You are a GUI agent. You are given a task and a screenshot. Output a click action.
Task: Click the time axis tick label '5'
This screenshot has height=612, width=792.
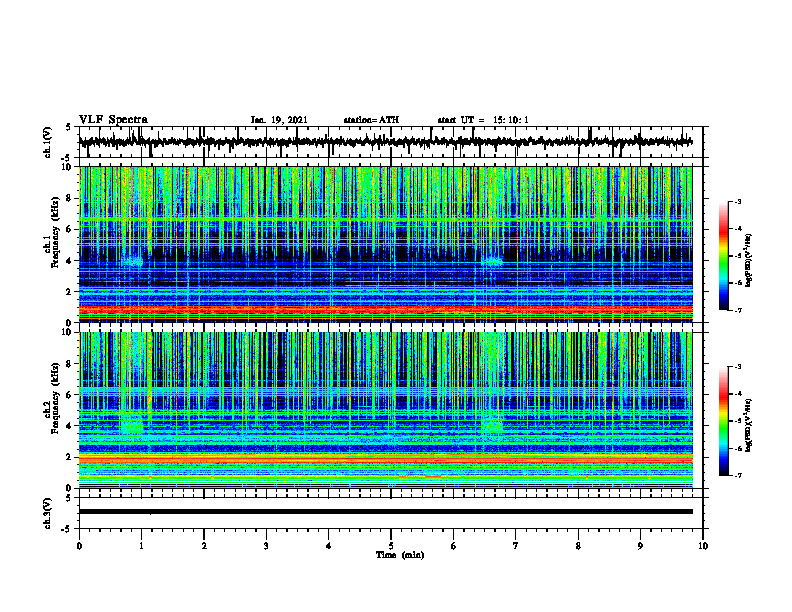(391, 546)
